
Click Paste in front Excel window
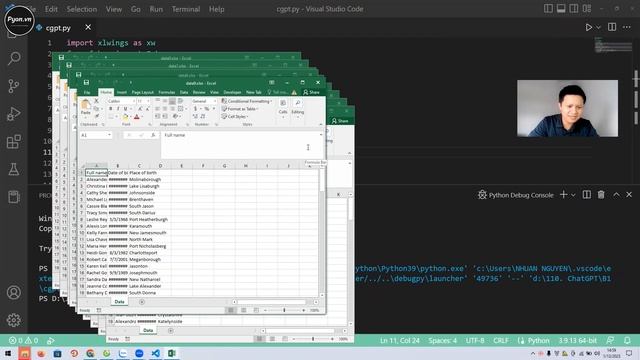[85, 108]
